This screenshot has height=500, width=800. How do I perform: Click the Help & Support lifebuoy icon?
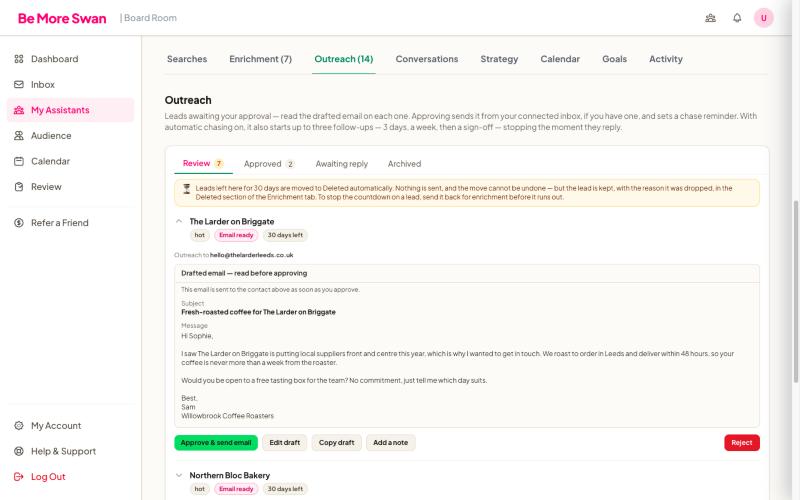pyautogui.click(x=19, y=451)
